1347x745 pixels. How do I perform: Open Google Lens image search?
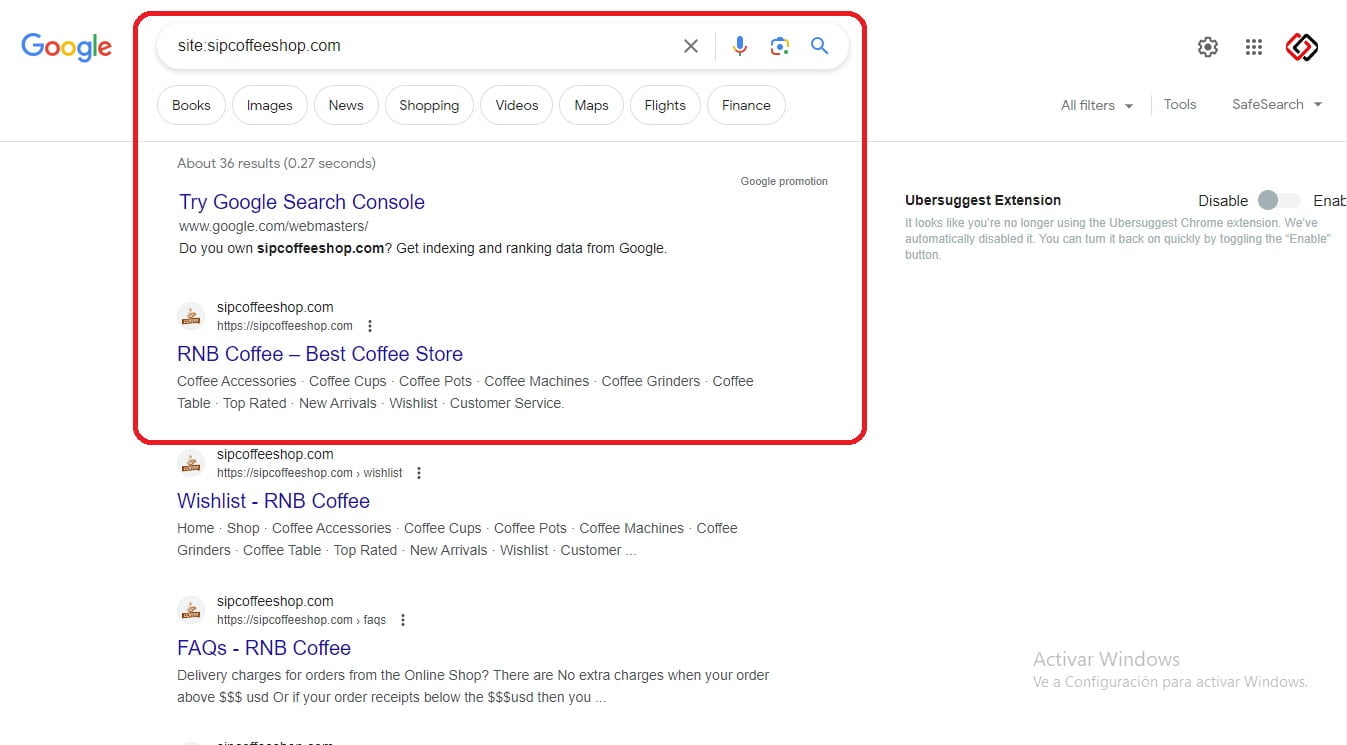[780, 46]
